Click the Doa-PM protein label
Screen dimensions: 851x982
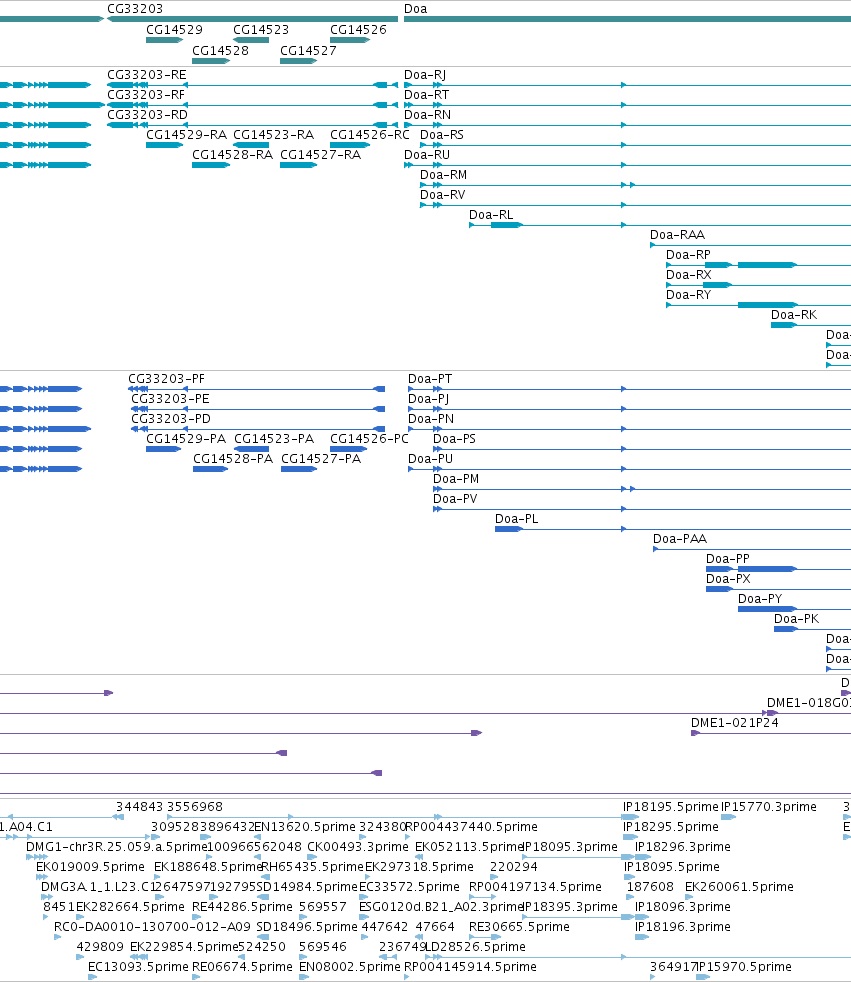coord(456,479)
